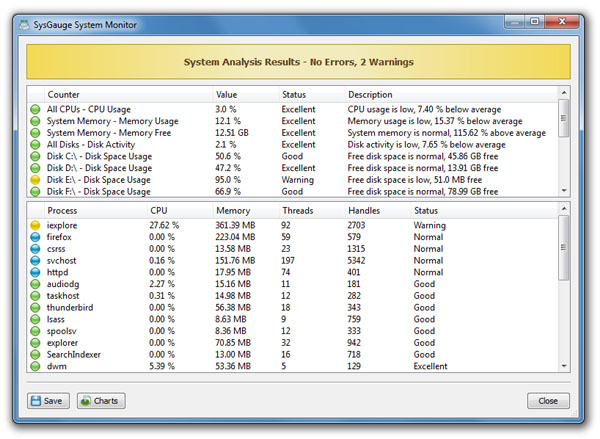Click the blue status icon next to svchost
The height and width of the screenshot is (439, 600).
click(x=35, y=261)
